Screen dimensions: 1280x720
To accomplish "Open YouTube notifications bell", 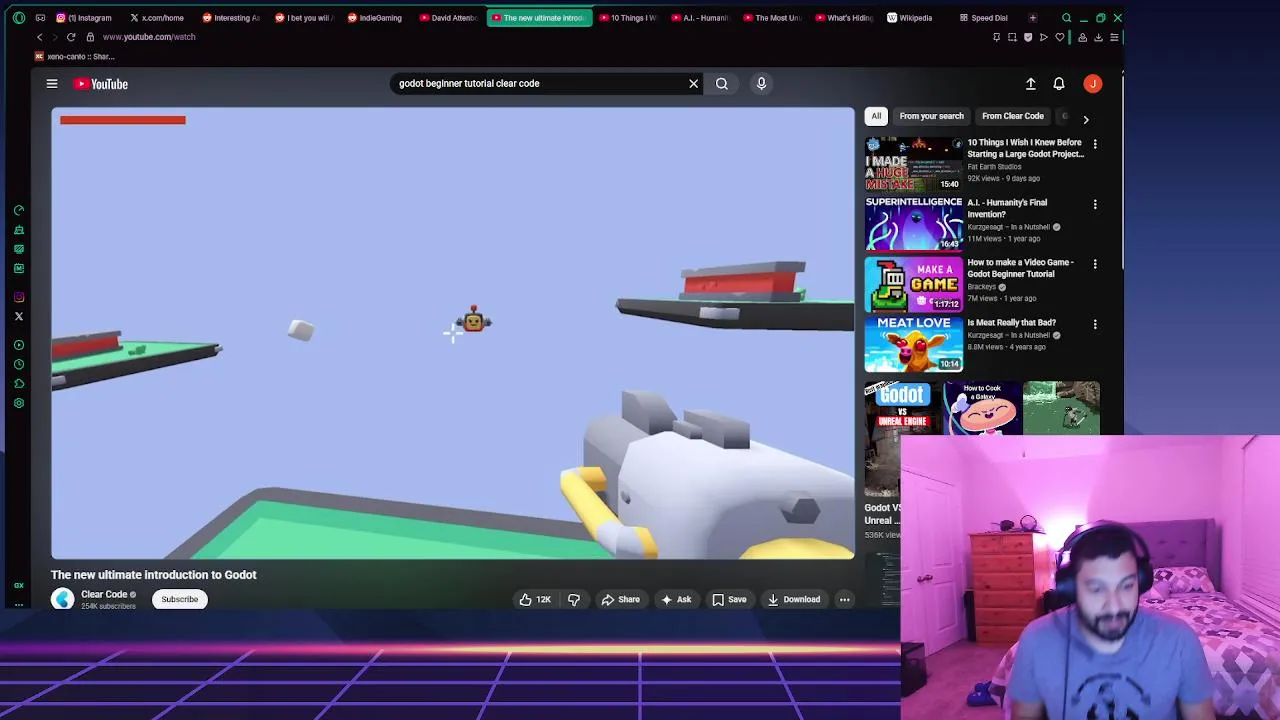I will (1059, 84).
